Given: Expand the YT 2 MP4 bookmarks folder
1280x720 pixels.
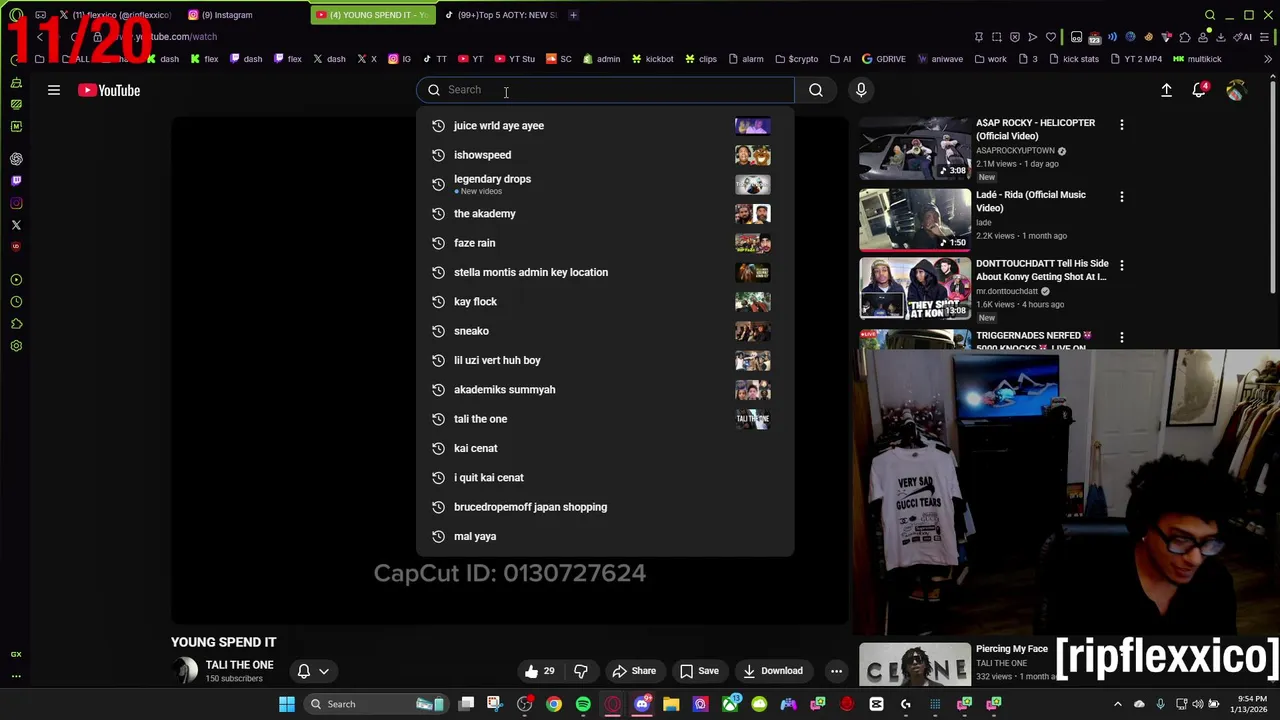Looking at the screenshot, I should [x=1136, y=59].
